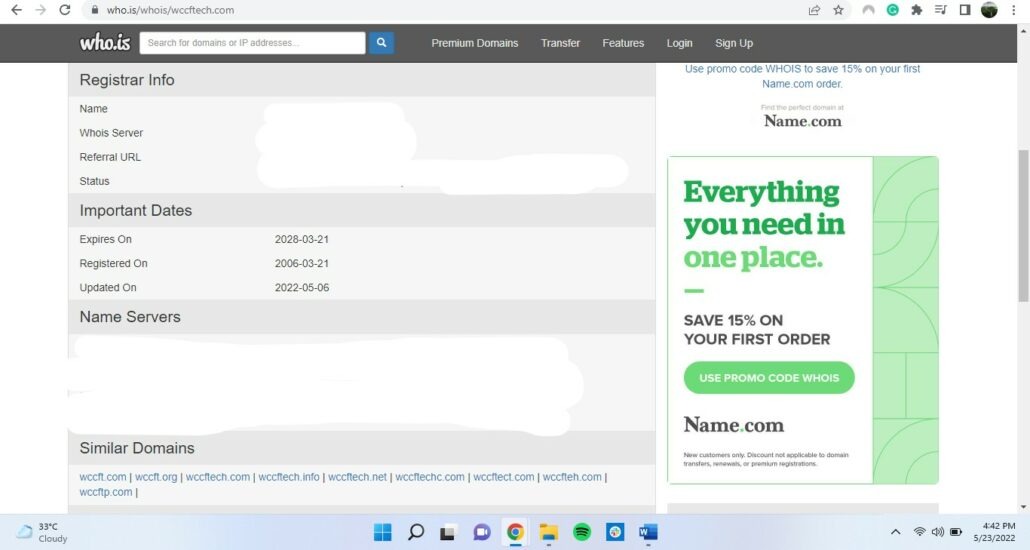Open the Extensions puzzle icon
Viewport: 1030px width, 550px height.
point(916,10)
